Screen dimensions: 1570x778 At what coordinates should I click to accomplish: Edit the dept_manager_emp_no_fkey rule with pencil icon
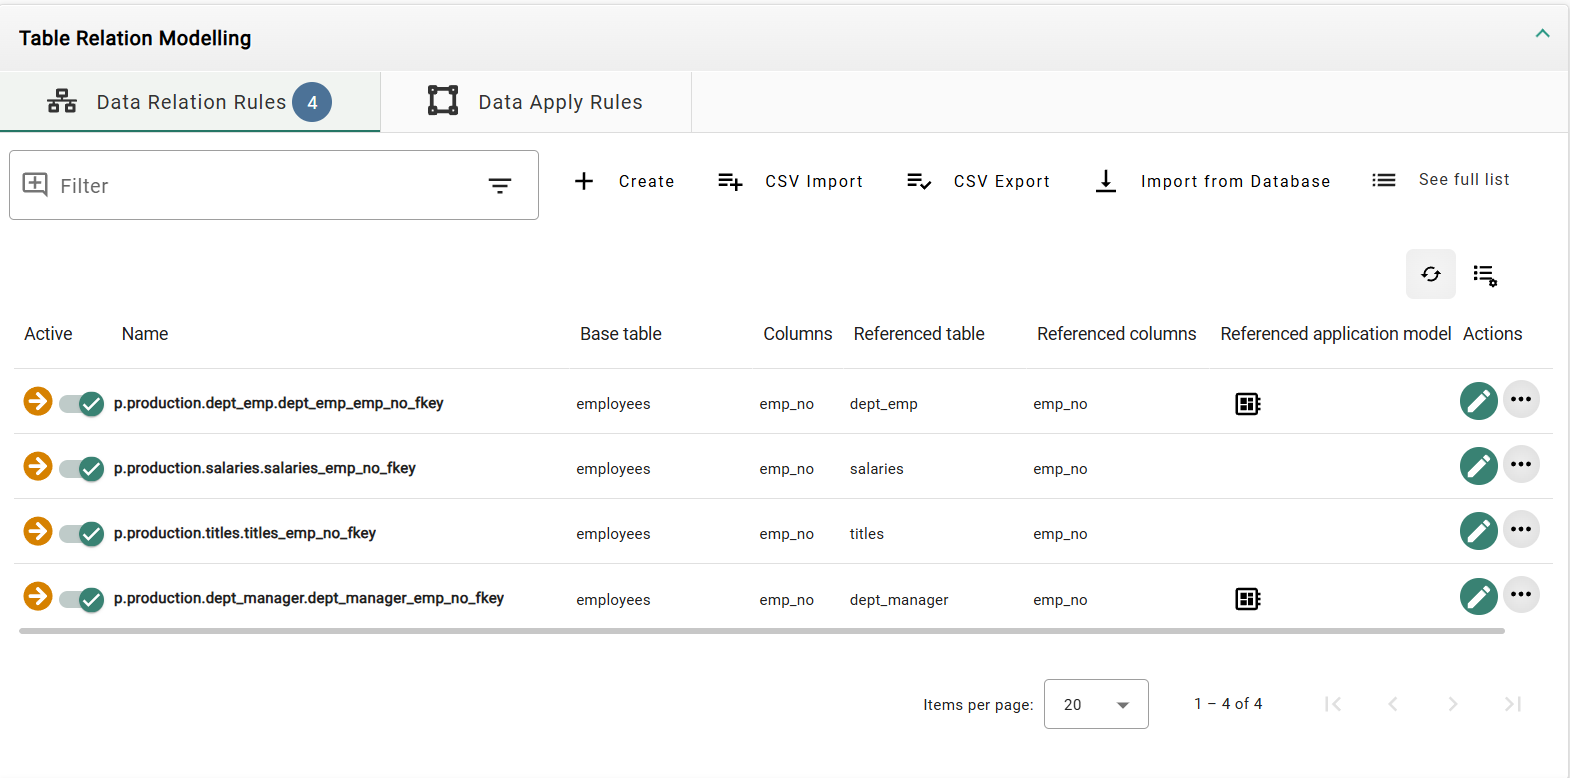point(1478,597)
